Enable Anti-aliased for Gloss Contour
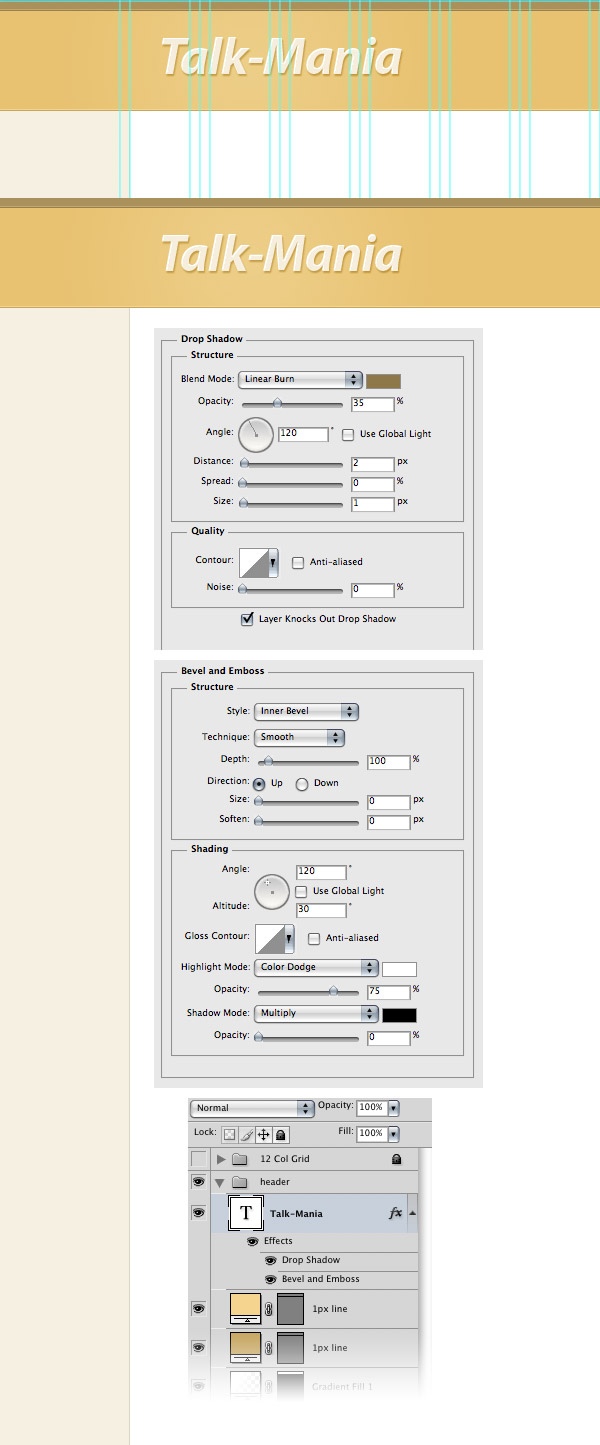The height and width of the screenshot is (1445, 600). point(314,938)
